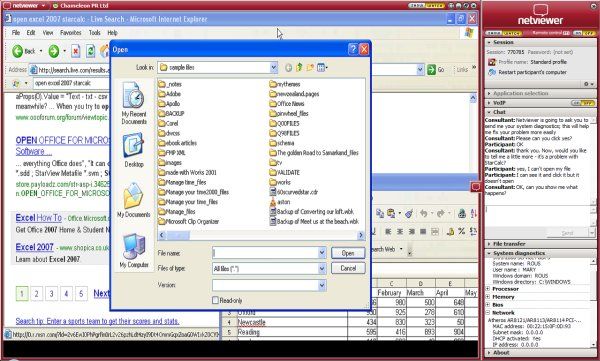Click the file list horizontal scrollbar right arrow
The image size is (600, 361).
coord(360,235)
